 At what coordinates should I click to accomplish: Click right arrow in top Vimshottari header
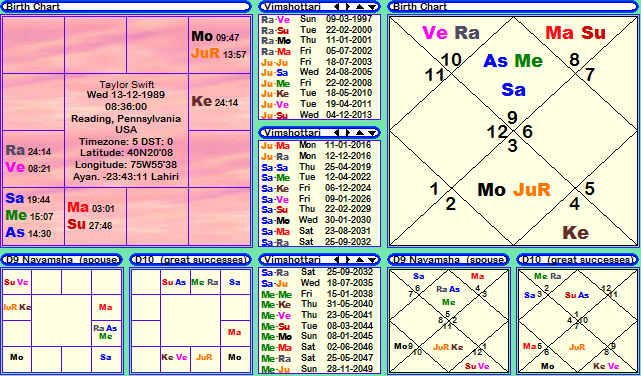click(347, 7)
